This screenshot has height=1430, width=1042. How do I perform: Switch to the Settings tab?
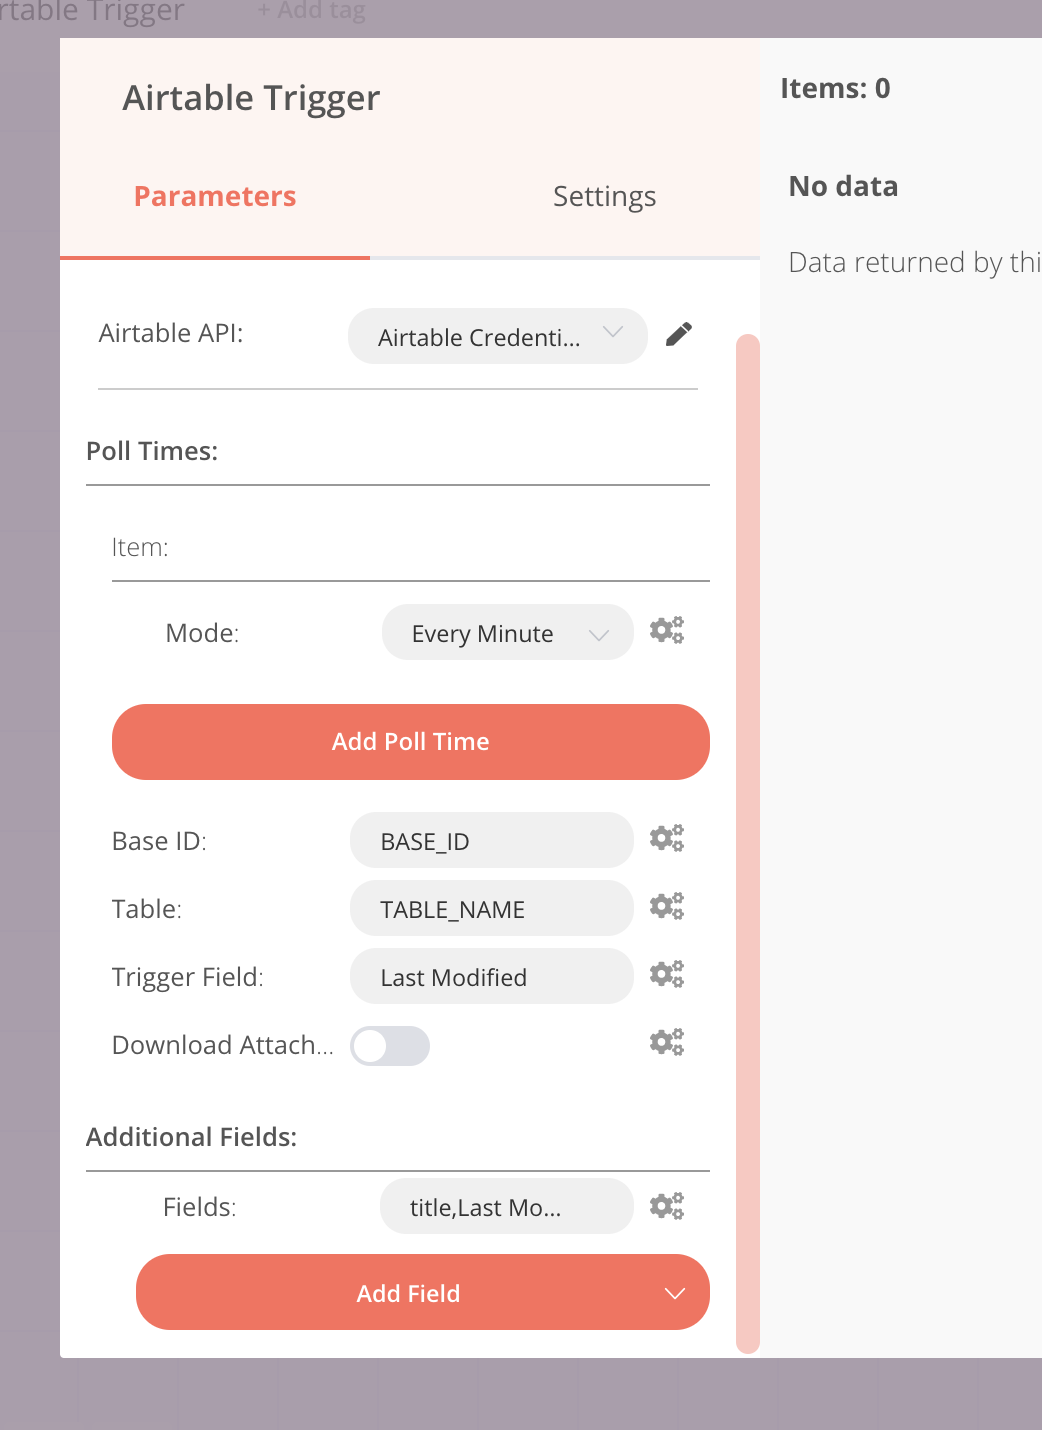tap(604, 196)
